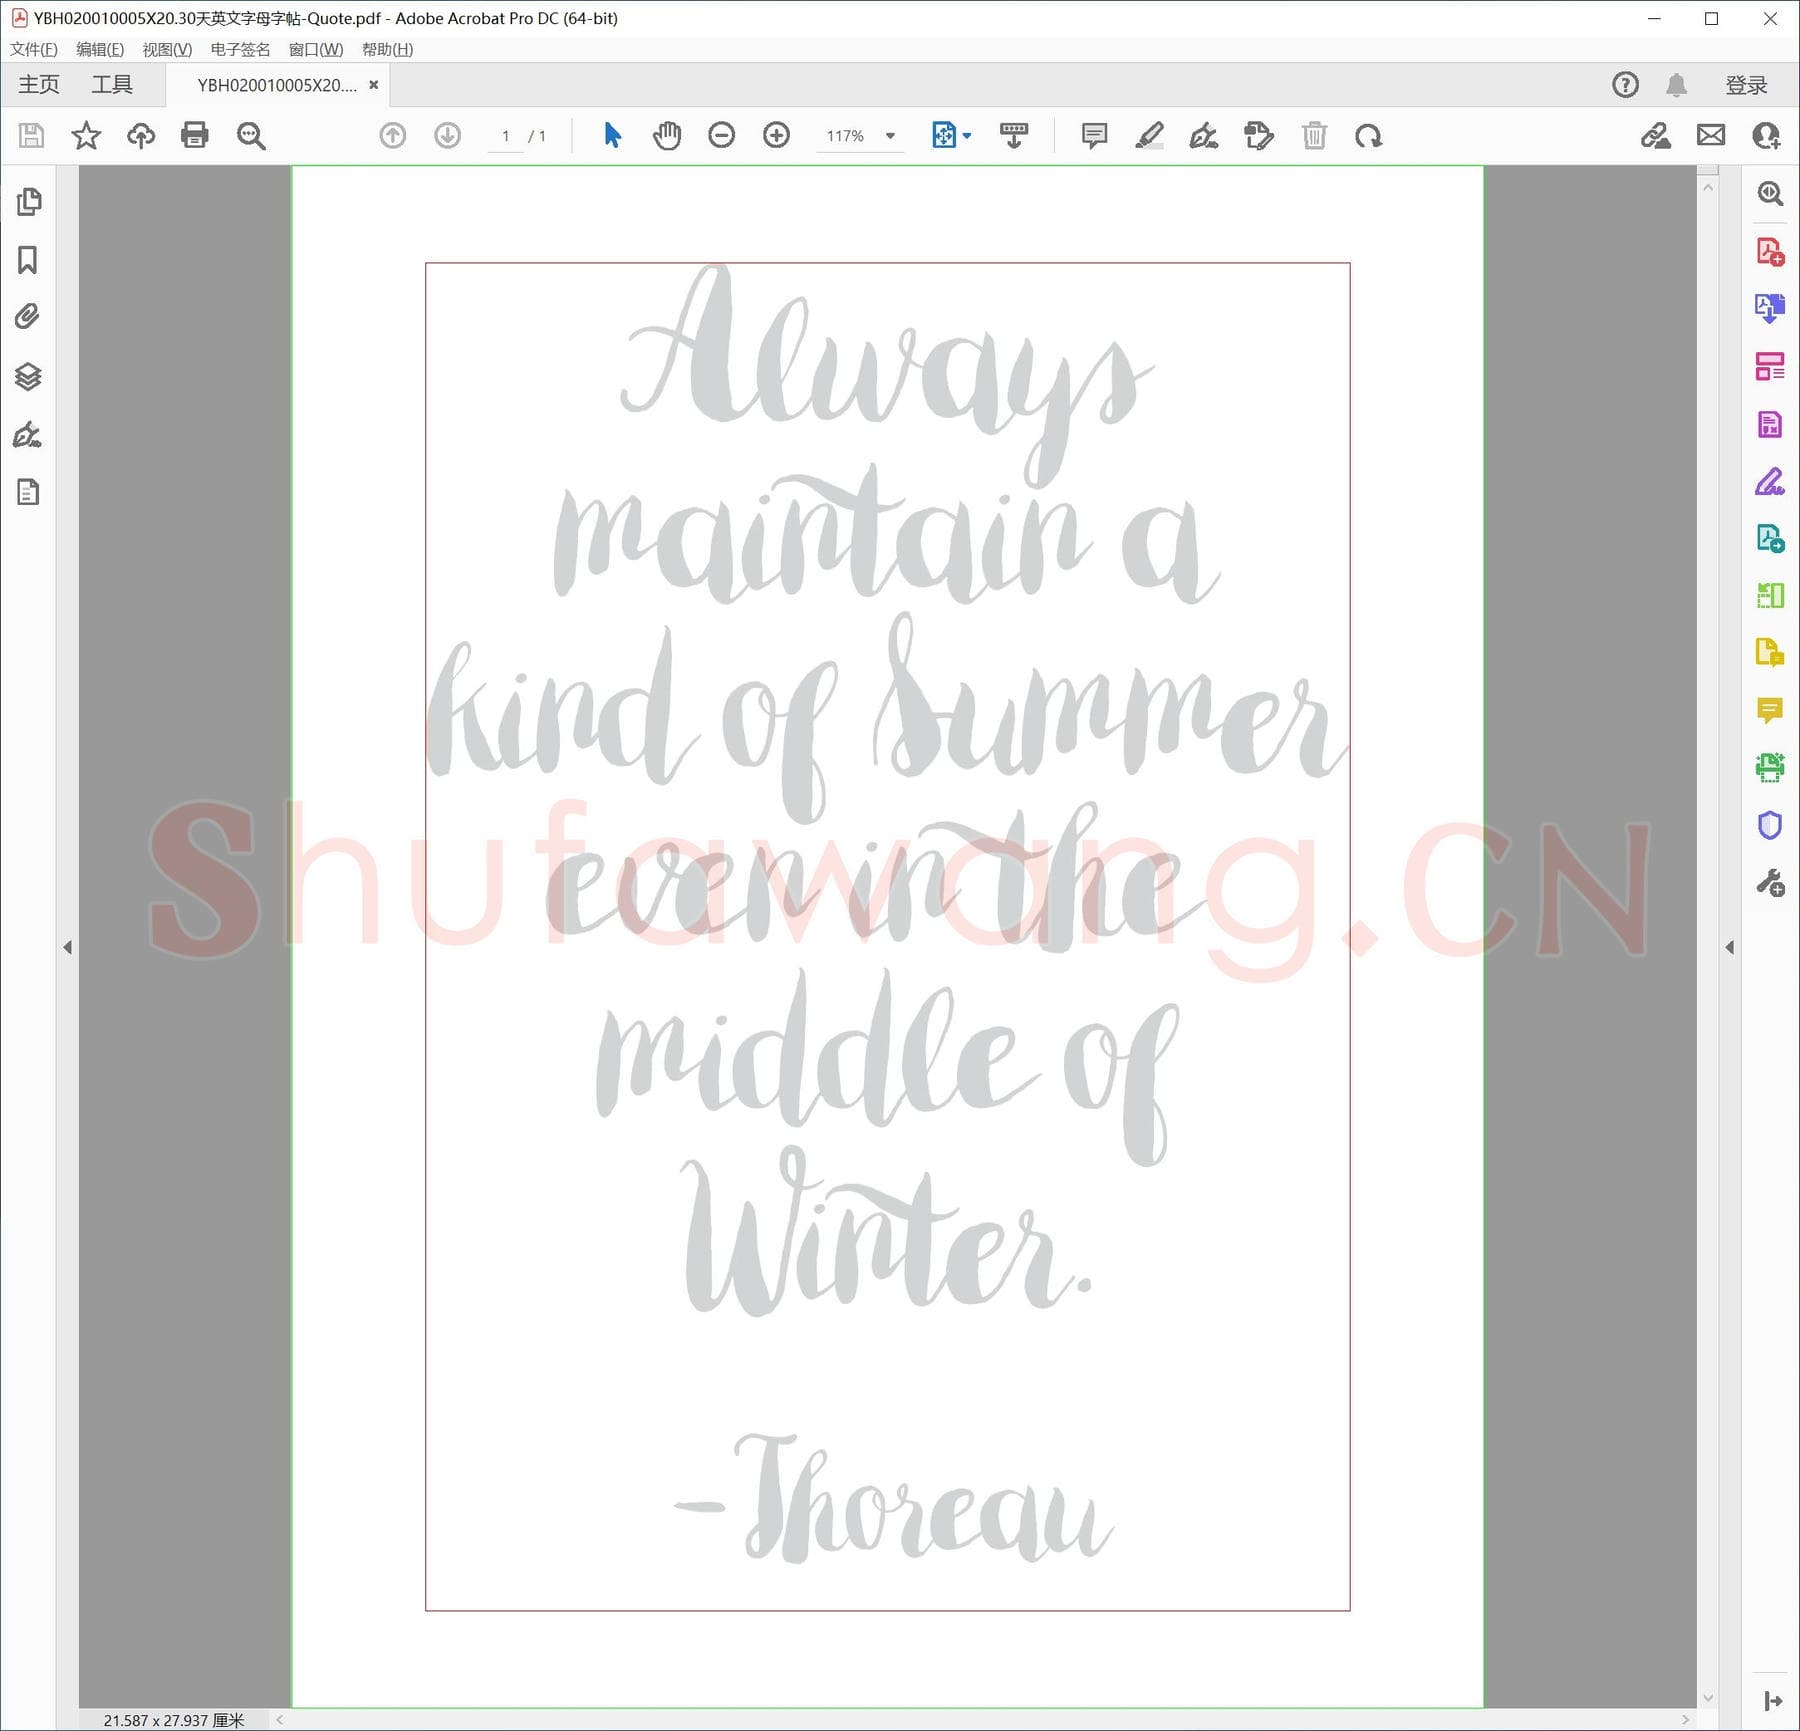
Task: Send file by email envelope icon
Action: point(1711,135)
